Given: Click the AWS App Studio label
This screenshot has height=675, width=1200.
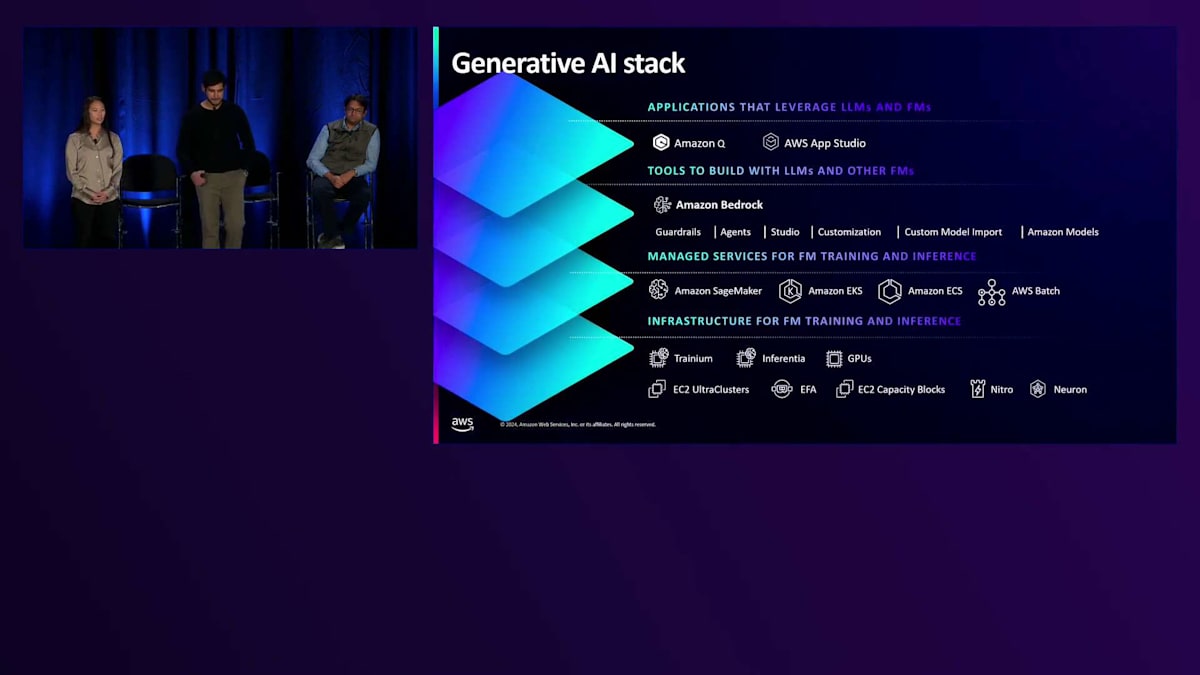Looking at the screenshot, I should coord(825,143).
